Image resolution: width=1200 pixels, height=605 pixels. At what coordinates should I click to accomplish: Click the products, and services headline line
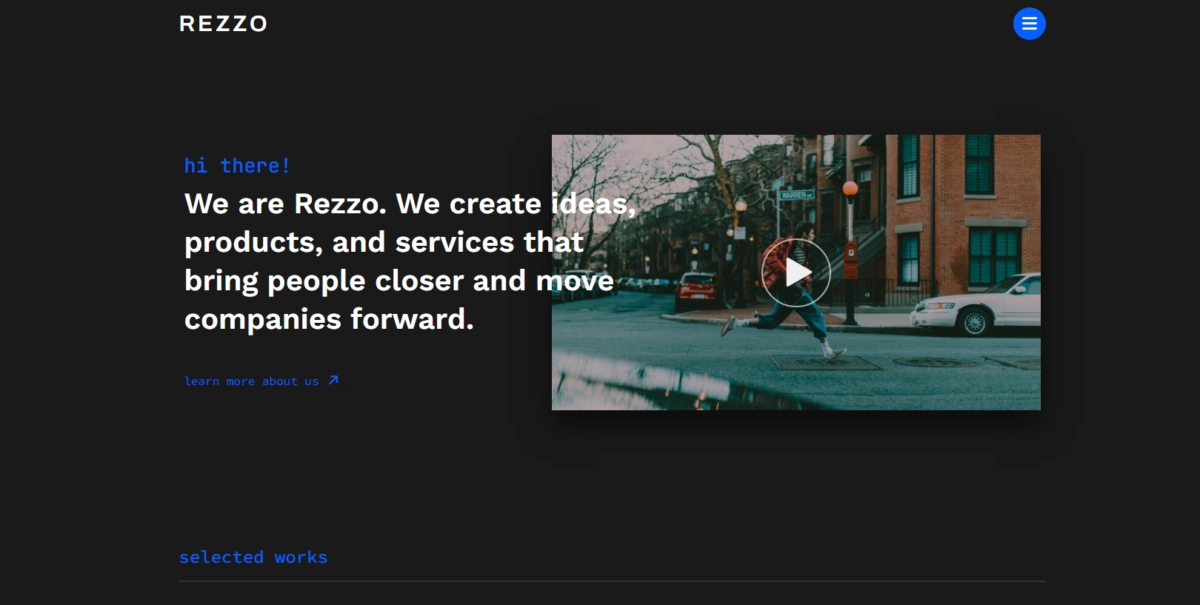click(384, 243)
